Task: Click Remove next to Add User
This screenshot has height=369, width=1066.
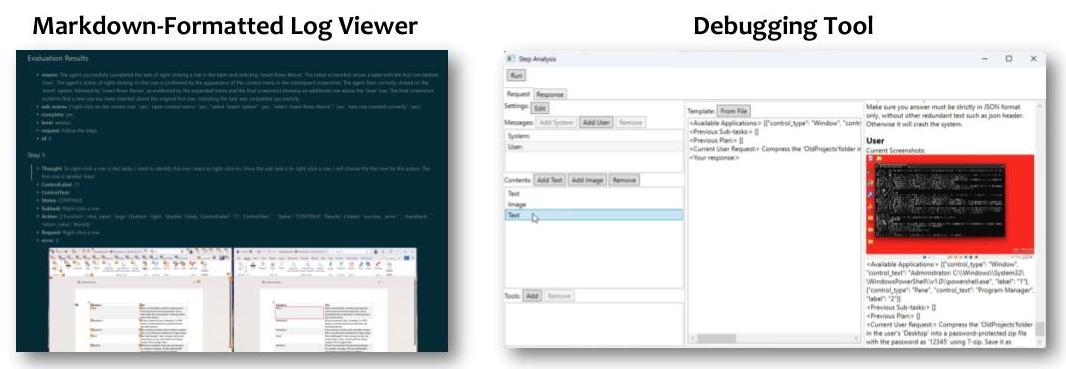Action: coord(630,123)
